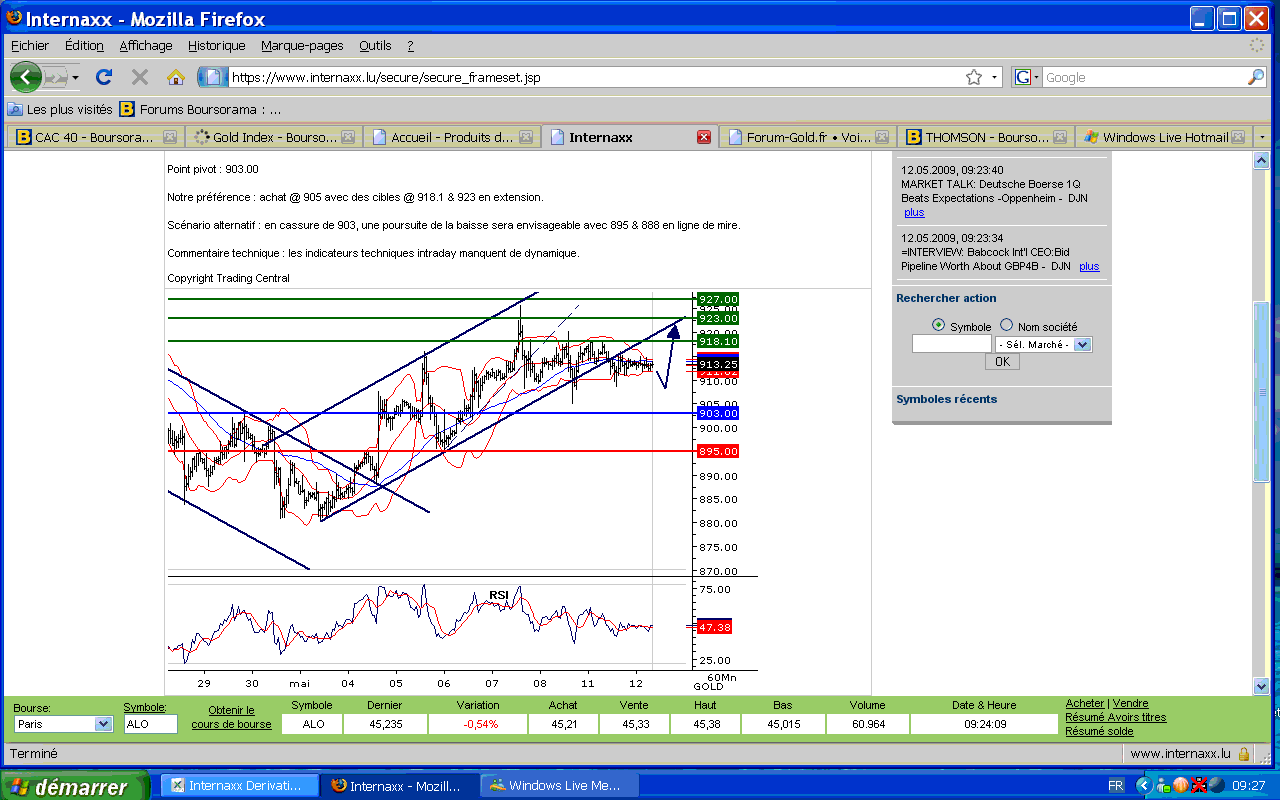Reload the page with the refresh icon
Screen dimensions: 1280x800
pos(103,77)
